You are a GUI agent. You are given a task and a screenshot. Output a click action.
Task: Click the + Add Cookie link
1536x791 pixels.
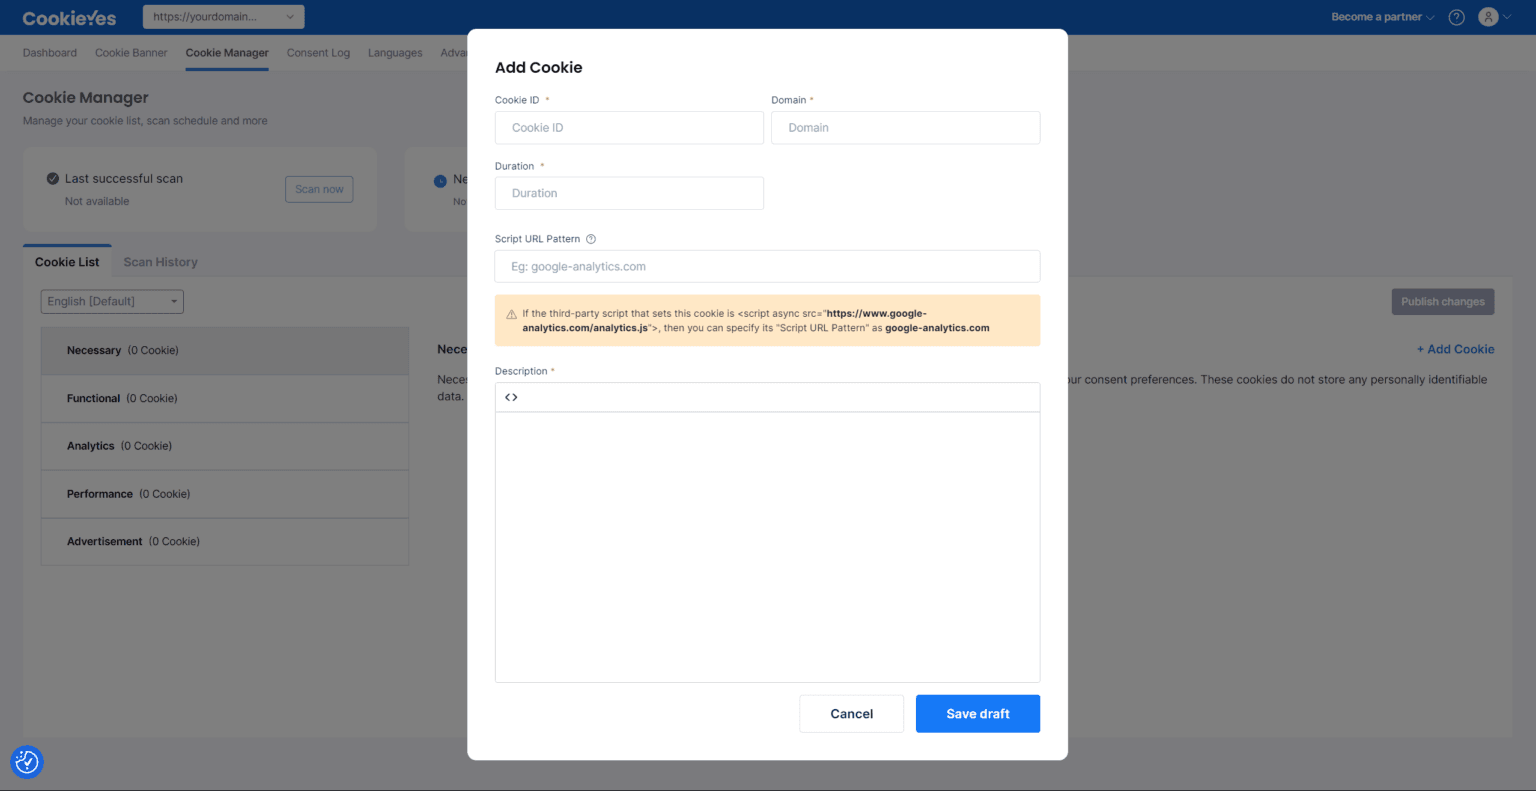pos(1455,349)
